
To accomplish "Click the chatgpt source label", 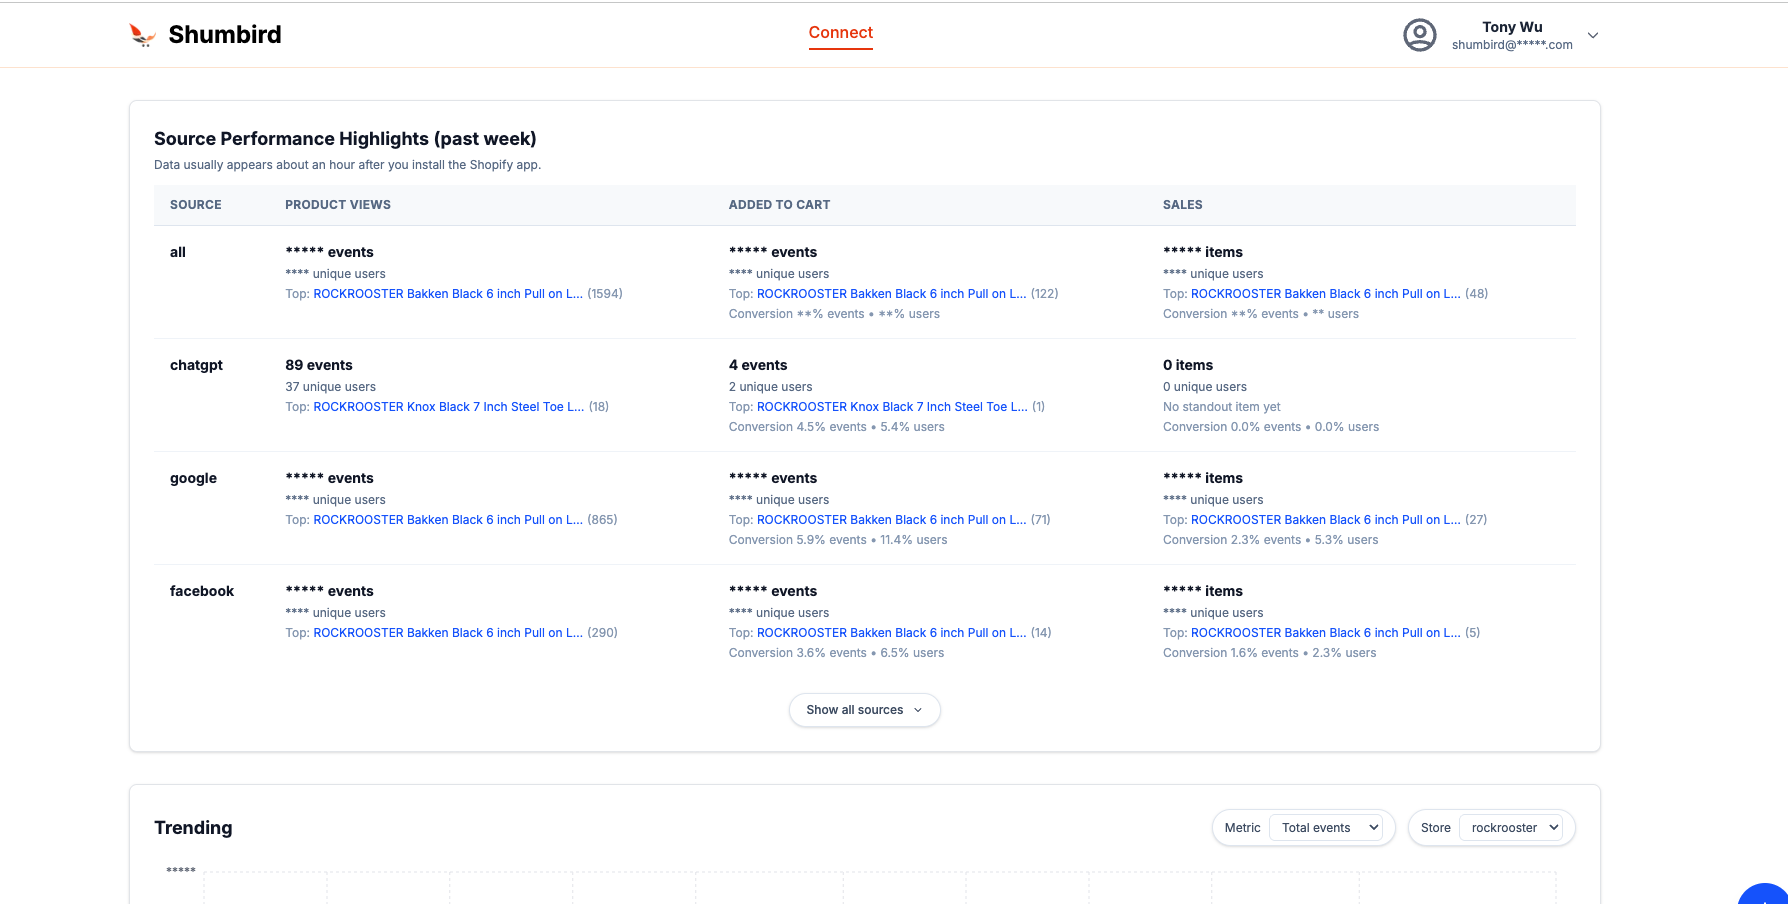I will pyautogui.click(x=196, y=365).
